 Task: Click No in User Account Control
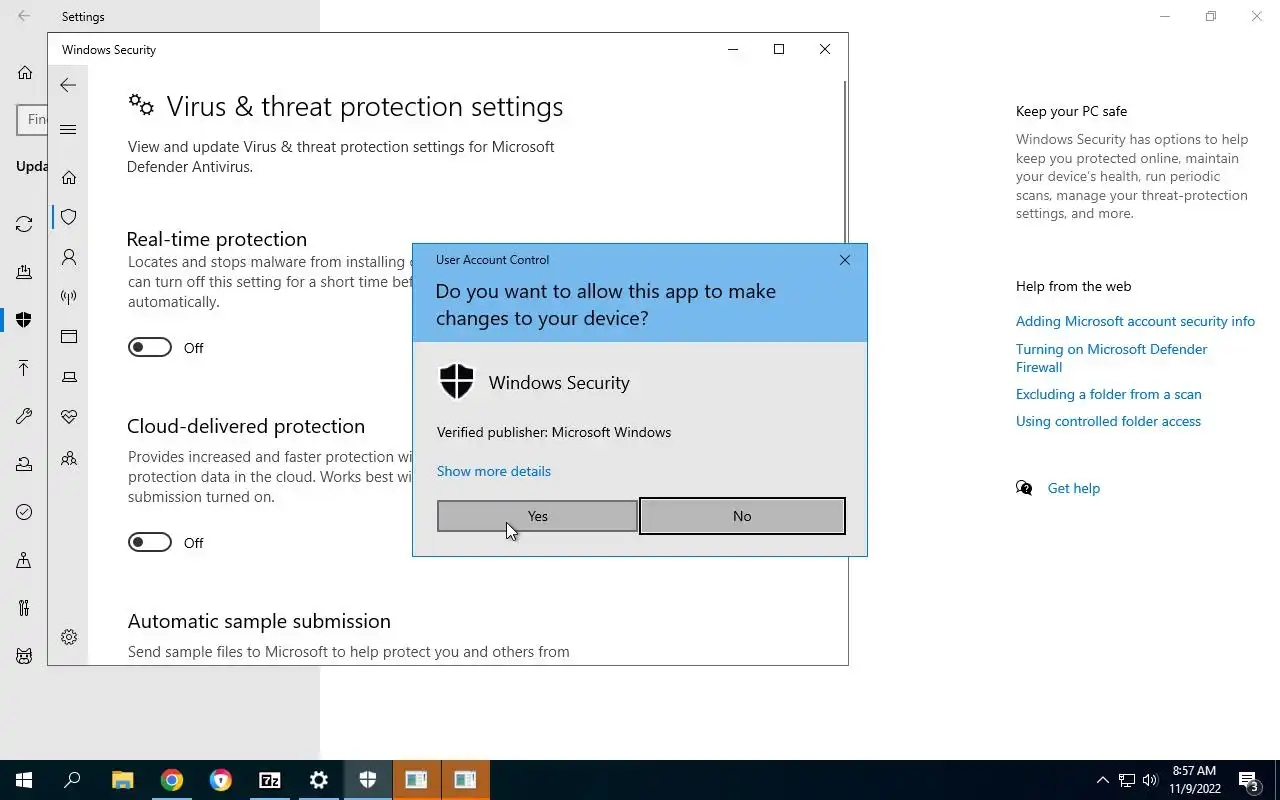click(742, 516)
